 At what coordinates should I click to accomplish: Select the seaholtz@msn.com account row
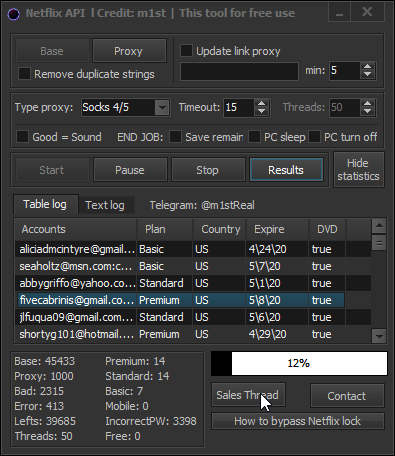click(x=193, y=266)
